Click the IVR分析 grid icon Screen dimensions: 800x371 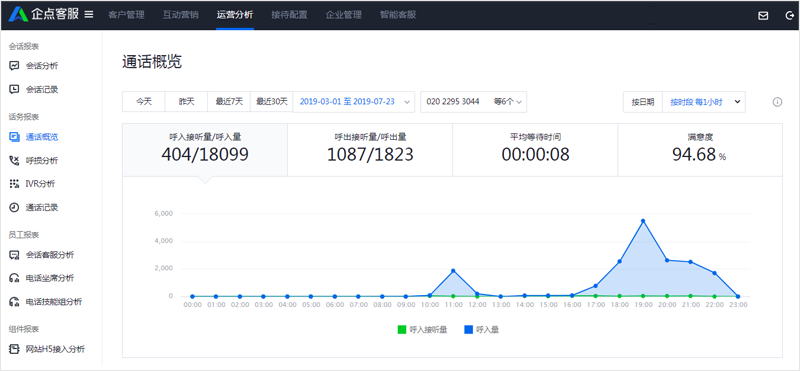(14, 184)
